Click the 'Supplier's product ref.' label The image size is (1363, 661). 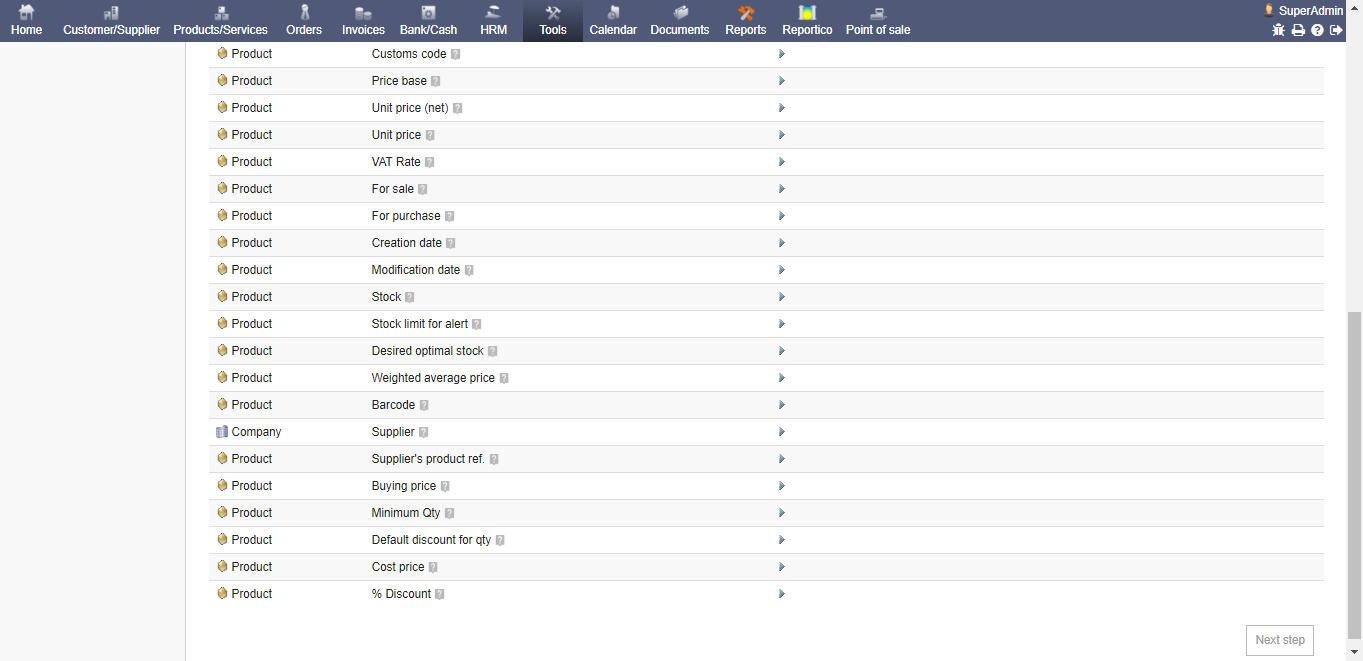428,459
